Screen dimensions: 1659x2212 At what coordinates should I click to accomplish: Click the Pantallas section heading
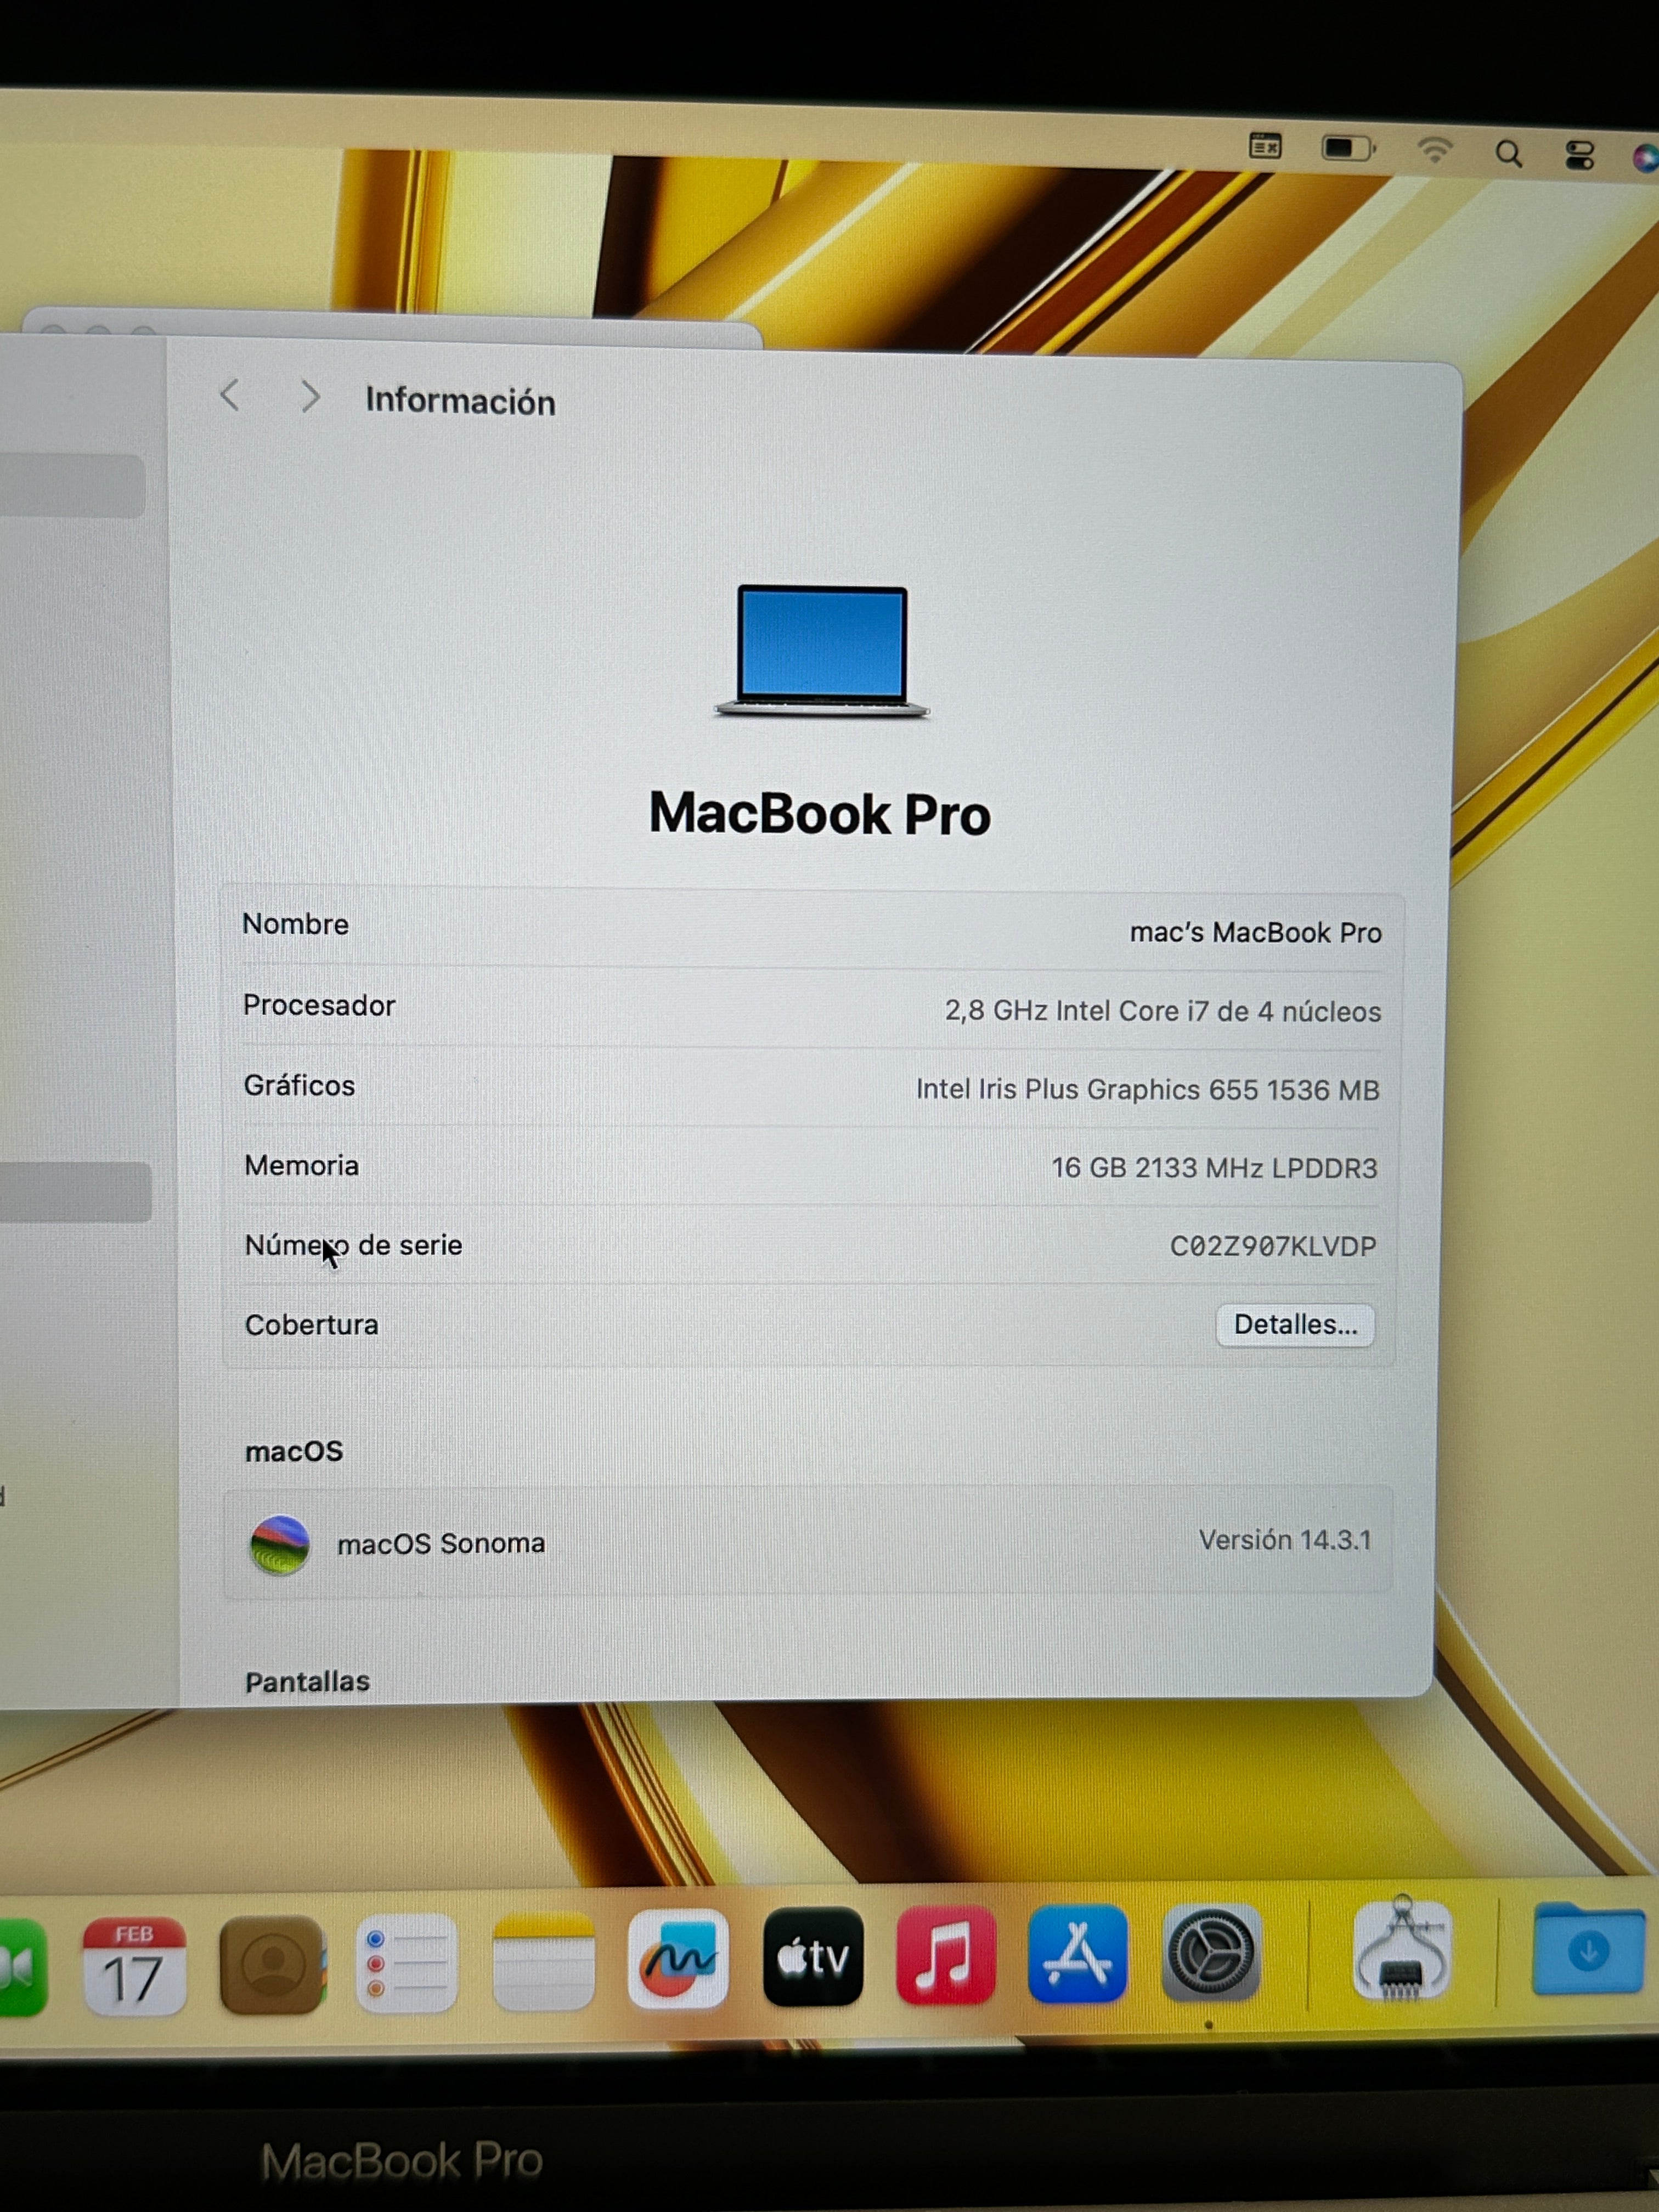(307, 1682)
